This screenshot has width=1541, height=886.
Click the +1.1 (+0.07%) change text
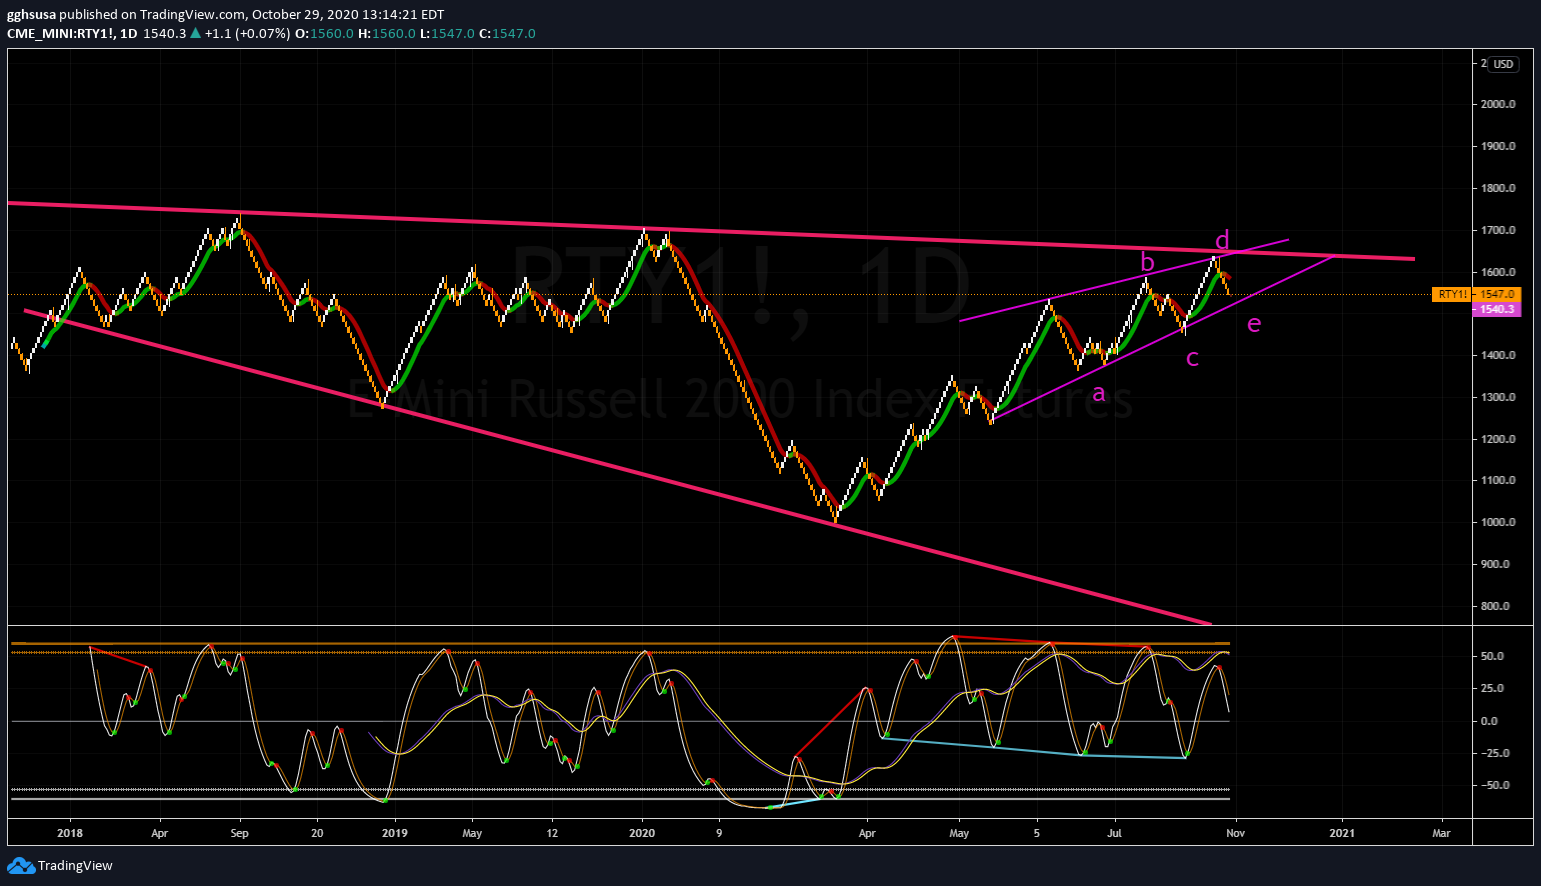click(247, 33)
